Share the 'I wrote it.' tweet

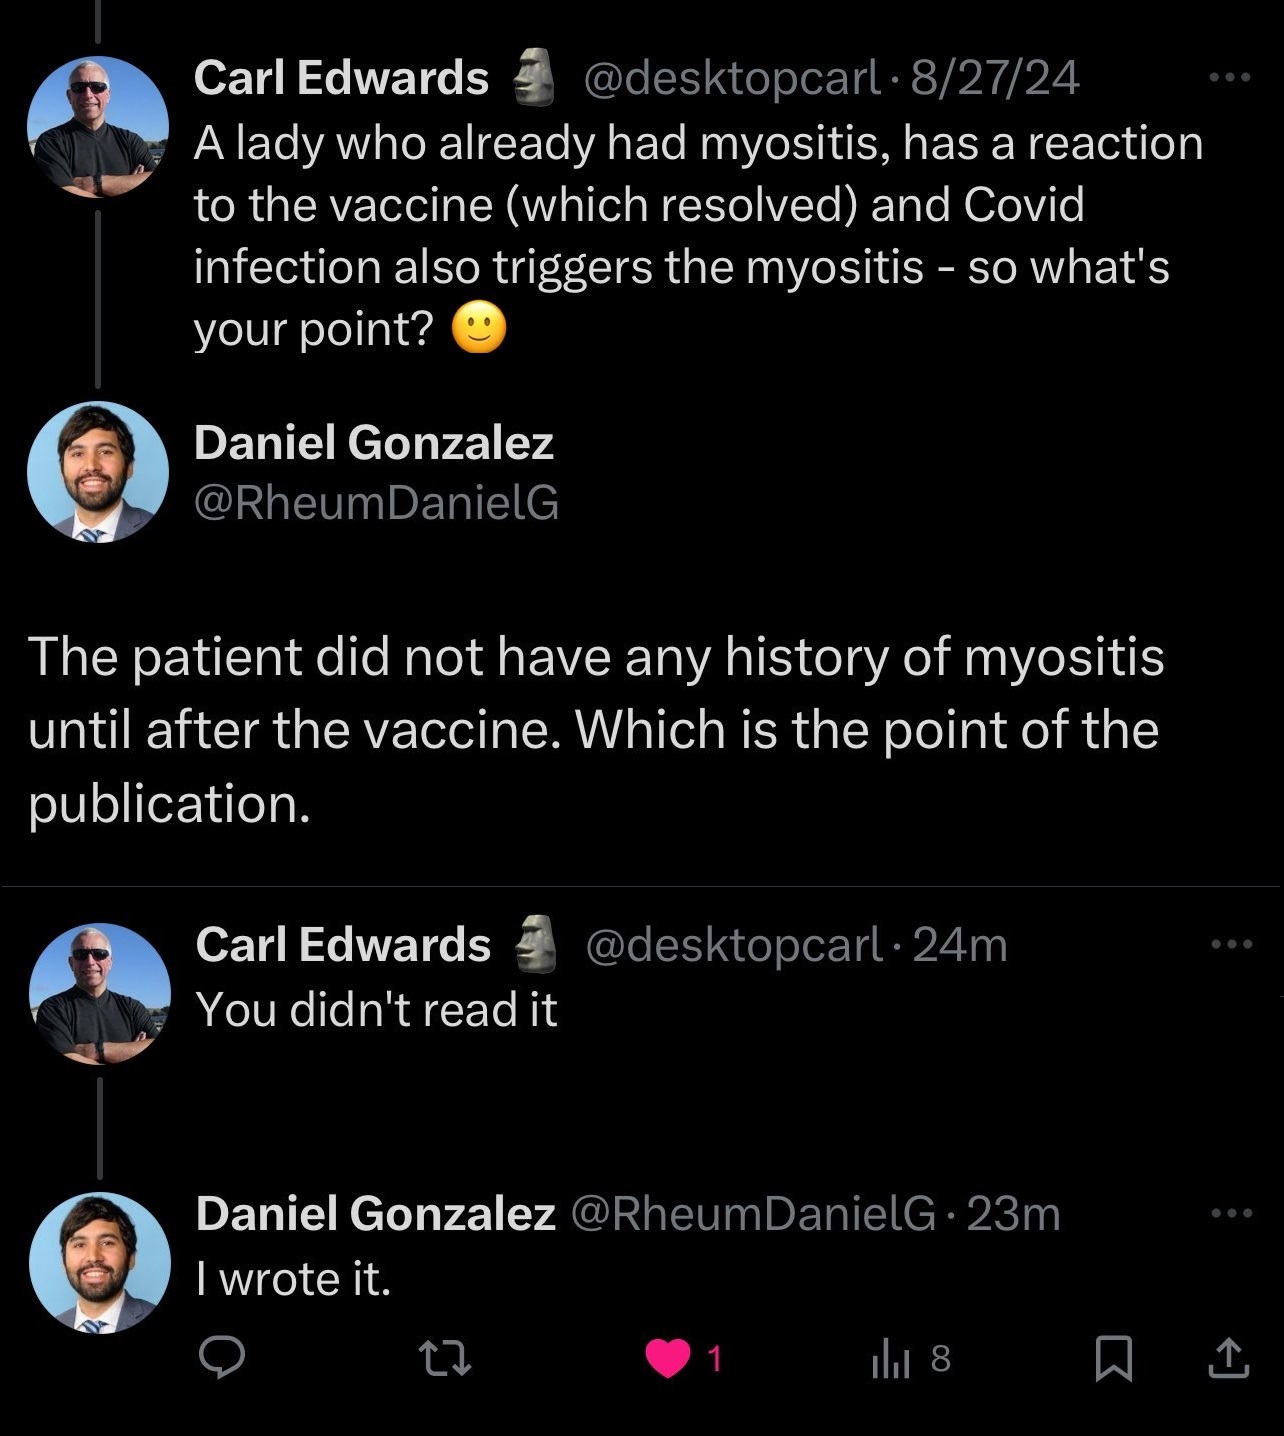[x=1228, y=1358]
